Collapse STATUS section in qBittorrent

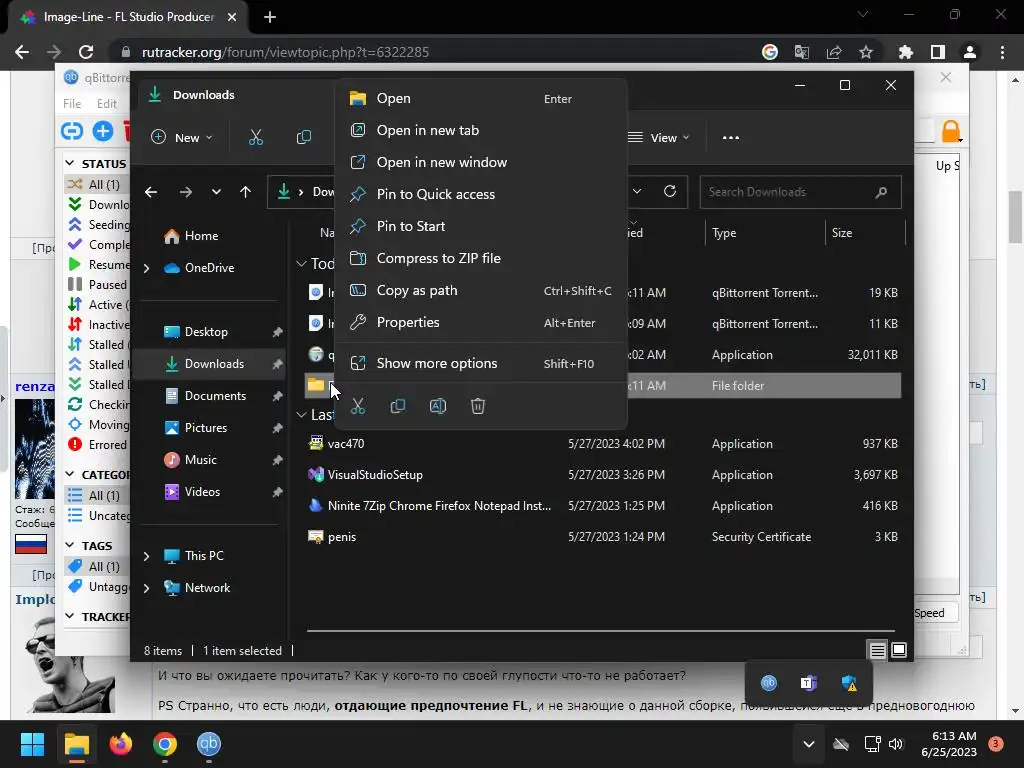tap(70, 163)
